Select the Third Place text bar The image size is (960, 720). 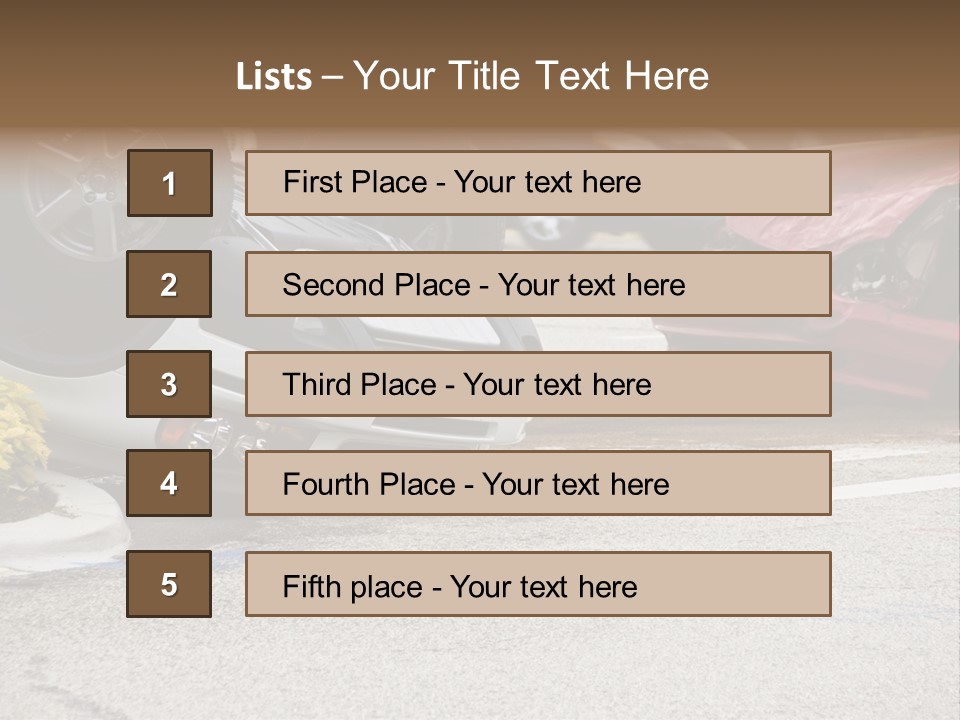point(538,384)
